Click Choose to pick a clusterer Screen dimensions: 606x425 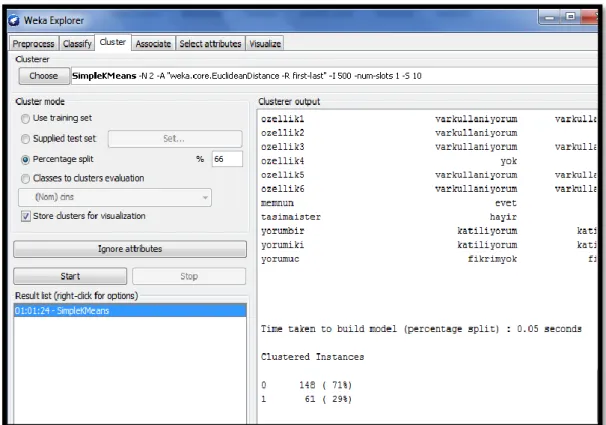click(x=44, y=76)
